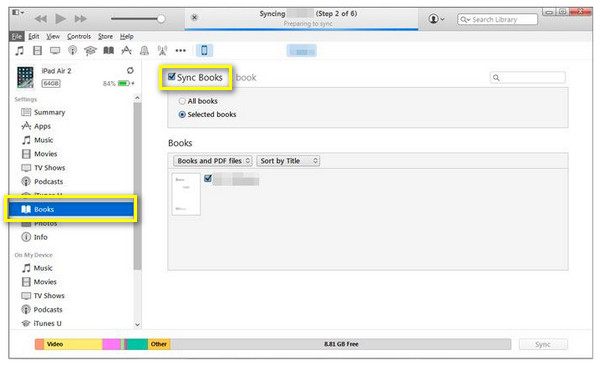600x366 pixels.
Task: Skip to next track
Action: click(x=80, y=19)
